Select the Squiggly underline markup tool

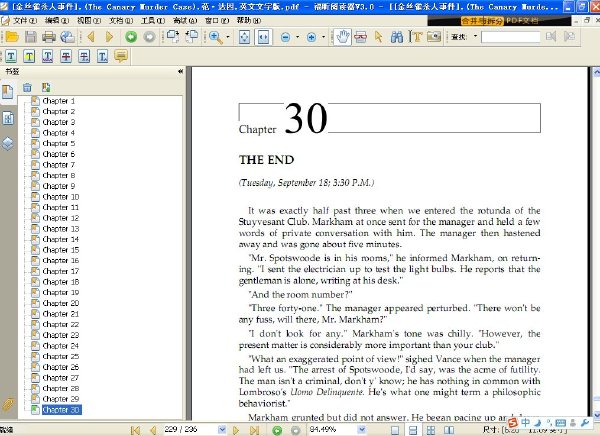pos(47,57)
